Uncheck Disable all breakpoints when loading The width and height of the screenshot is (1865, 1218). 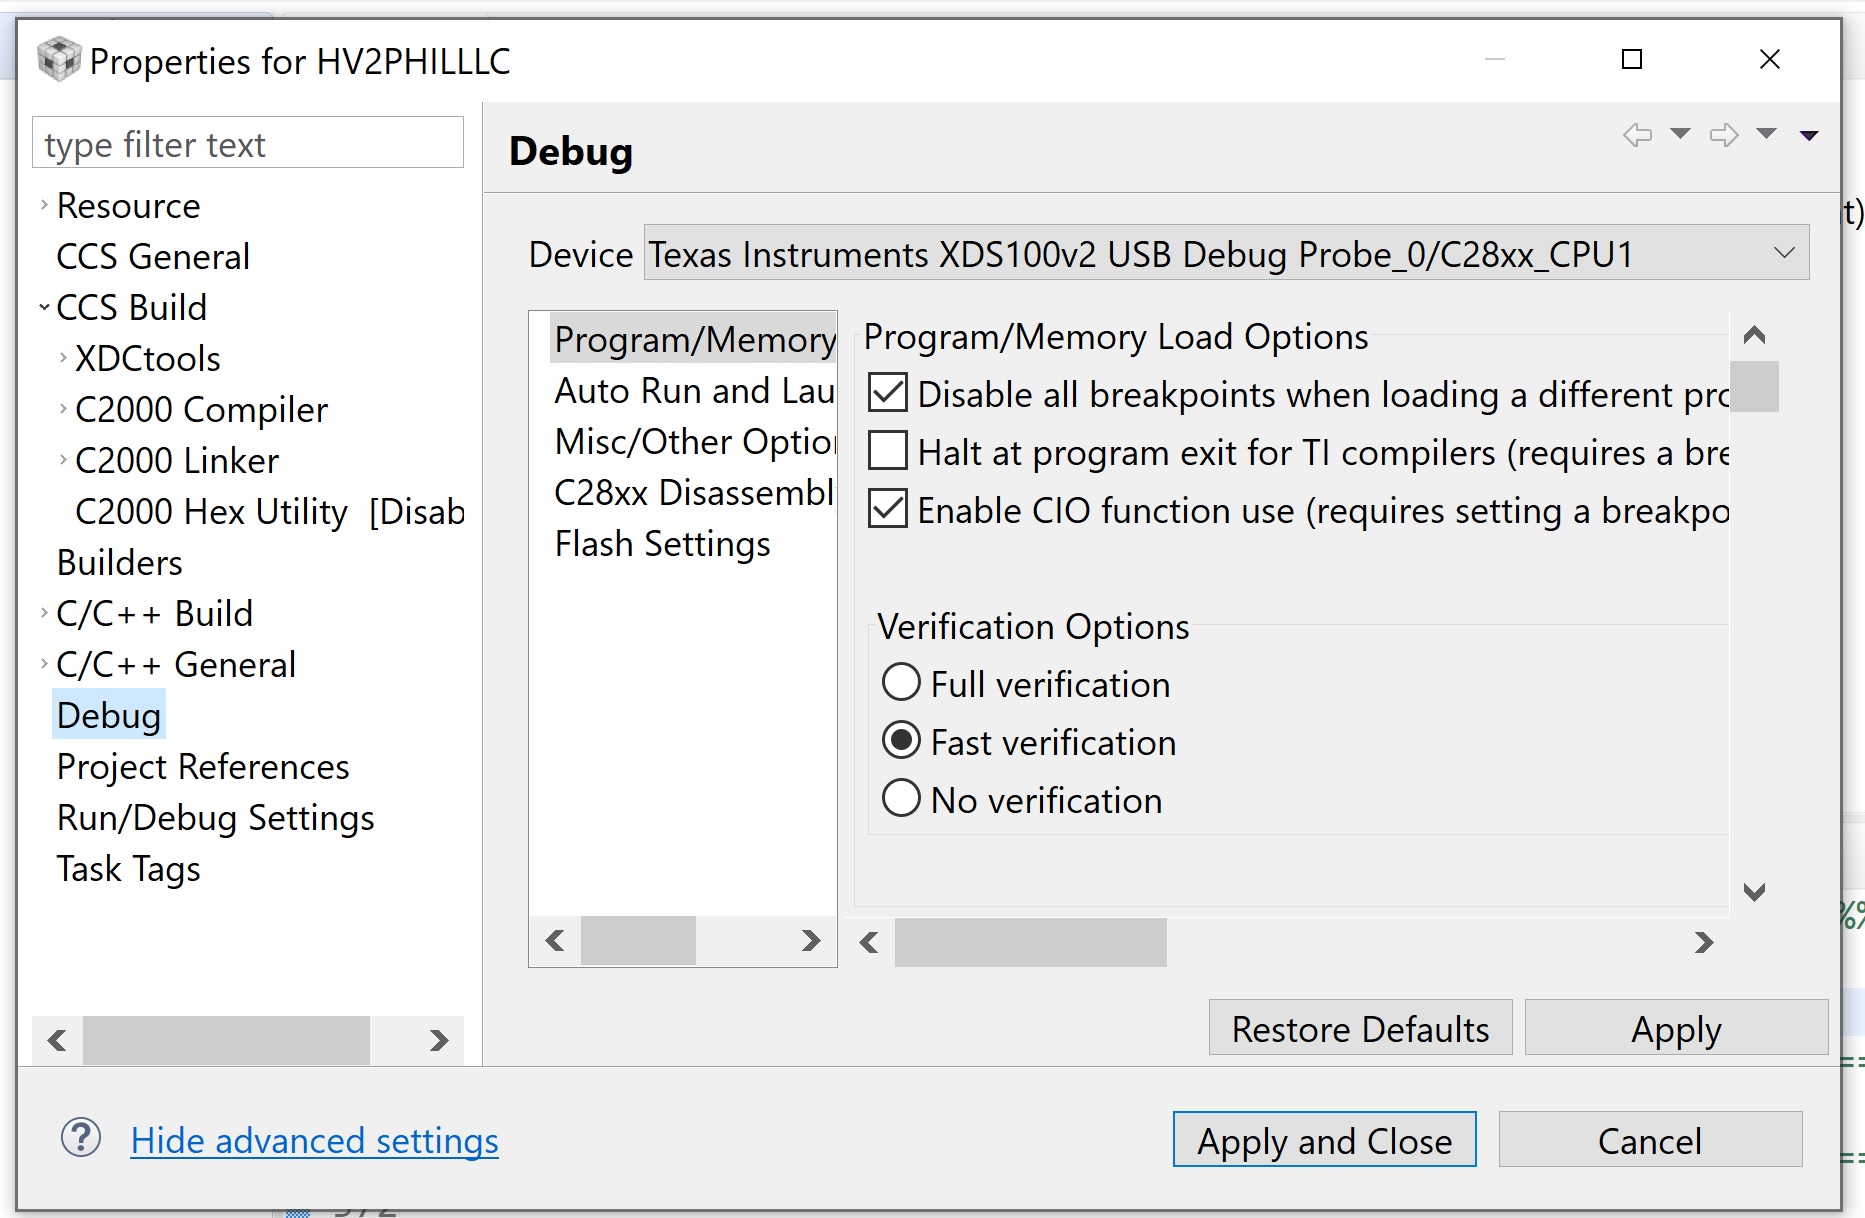tap(888, 393)
